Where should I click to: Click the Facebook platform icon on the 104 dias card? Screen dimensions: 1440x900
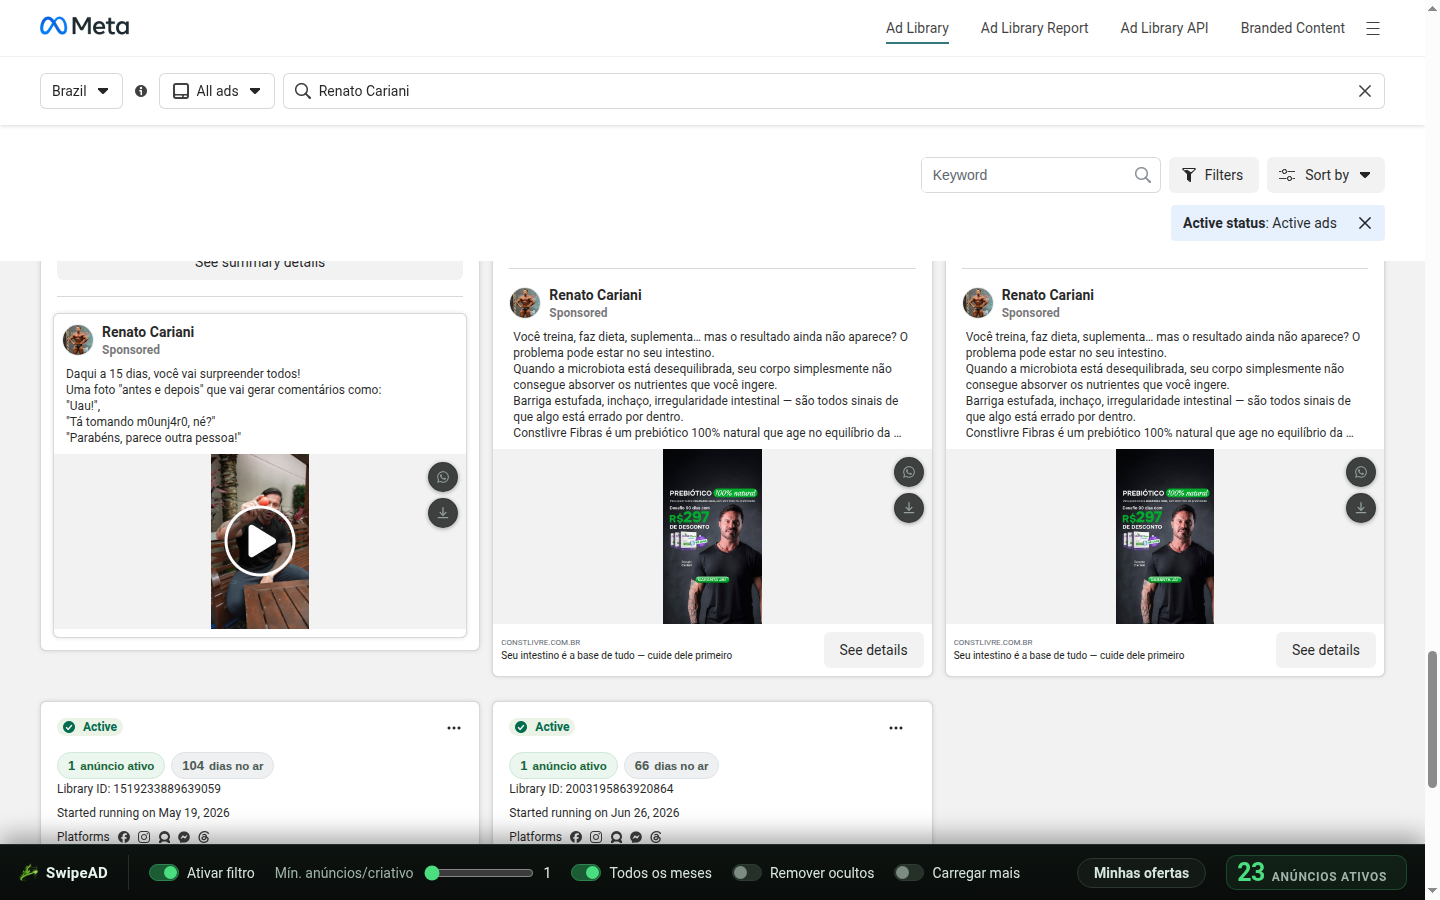coord(124,837)
